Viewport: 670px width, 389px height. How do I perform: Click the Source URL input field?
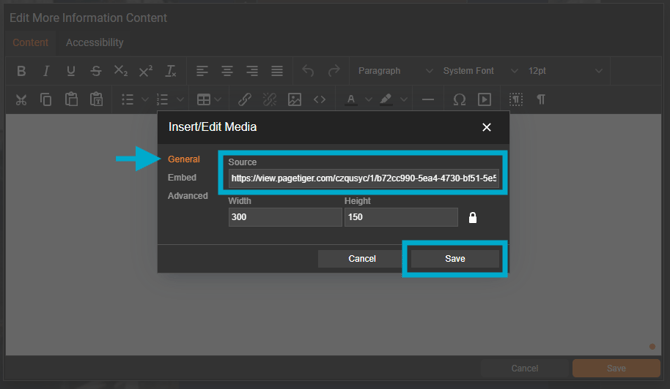click(364, 178)
